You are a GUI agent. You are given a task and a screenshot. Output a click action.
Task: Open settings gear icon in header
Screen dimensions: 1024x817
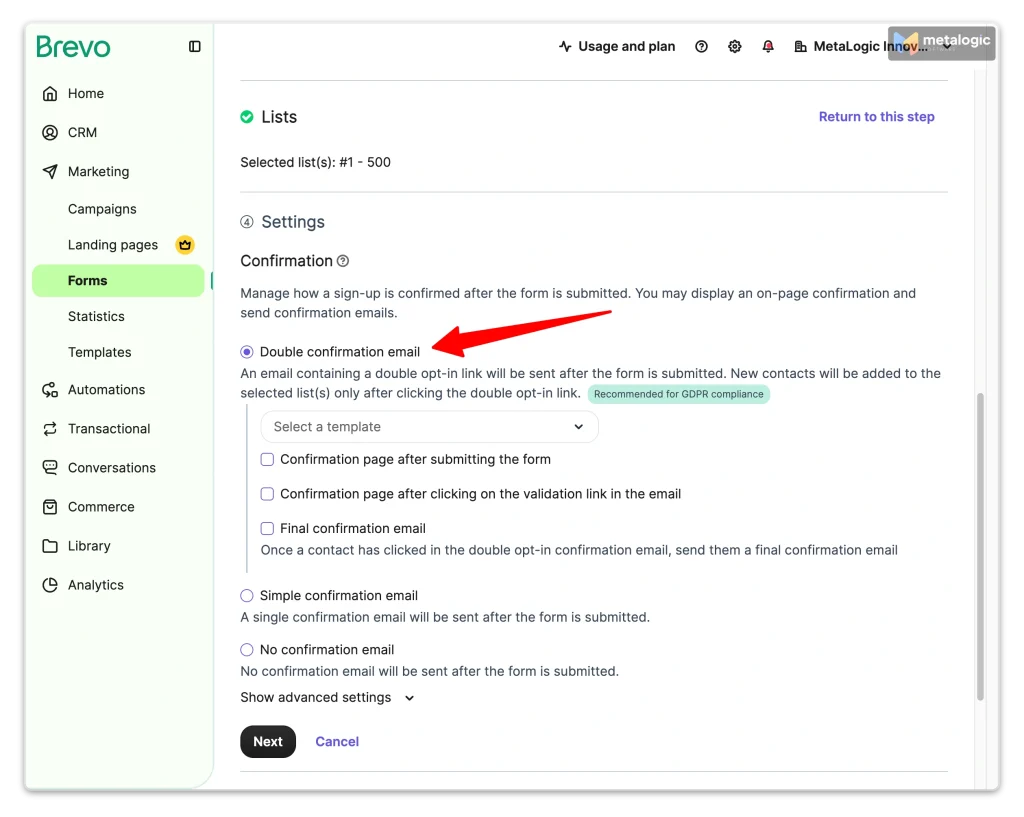click(735, 46)
